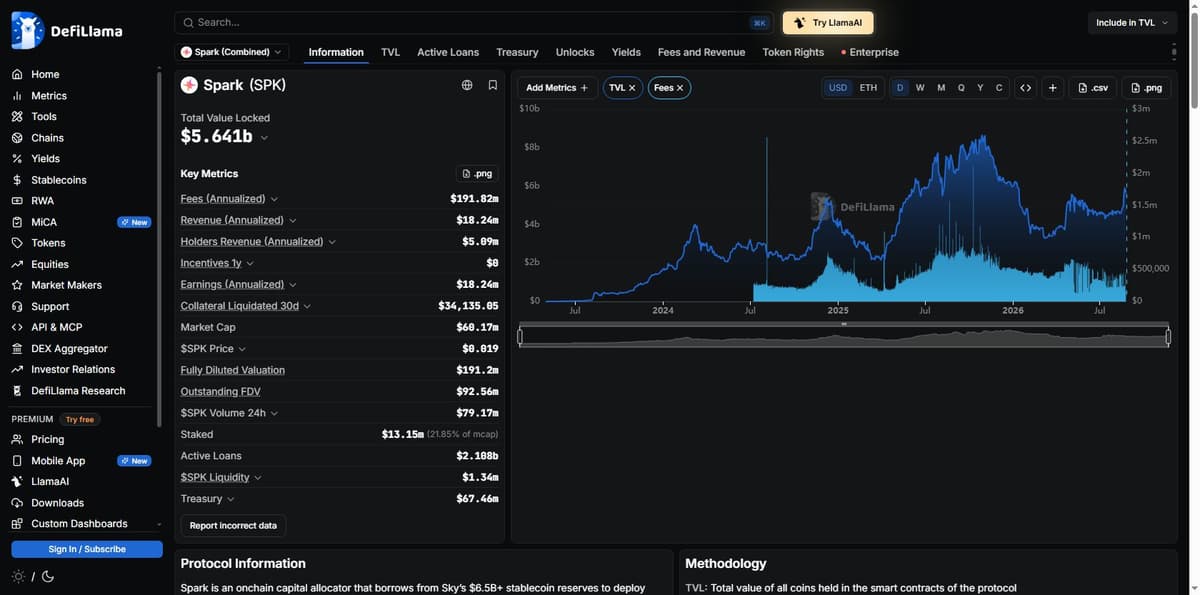This screenshot has width=1200, height=595.
Task: Switch chart denomination to ETH
Action: pos(868,88)
